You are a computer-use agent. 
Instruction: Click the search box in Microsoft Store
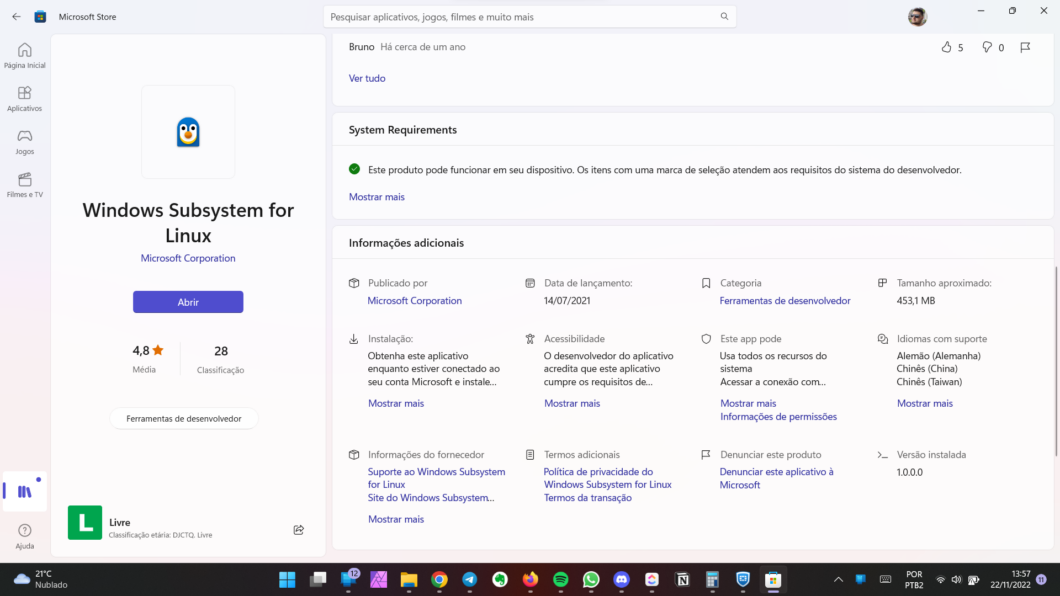(529, 17)
